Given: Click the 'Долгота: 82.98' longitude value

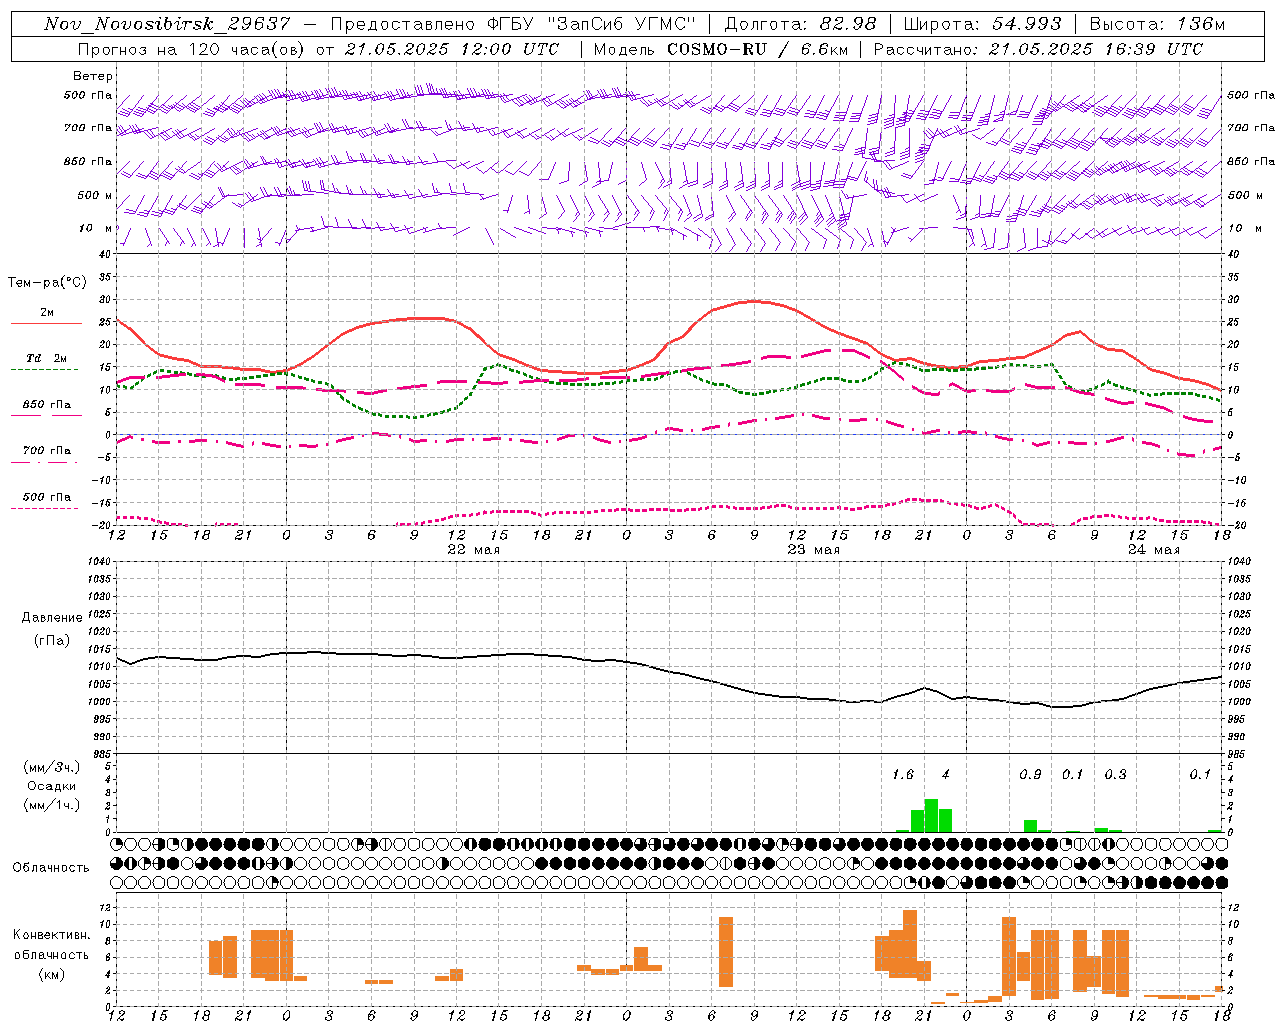Looking at the screenshot, I should click(x=800, y=24).
